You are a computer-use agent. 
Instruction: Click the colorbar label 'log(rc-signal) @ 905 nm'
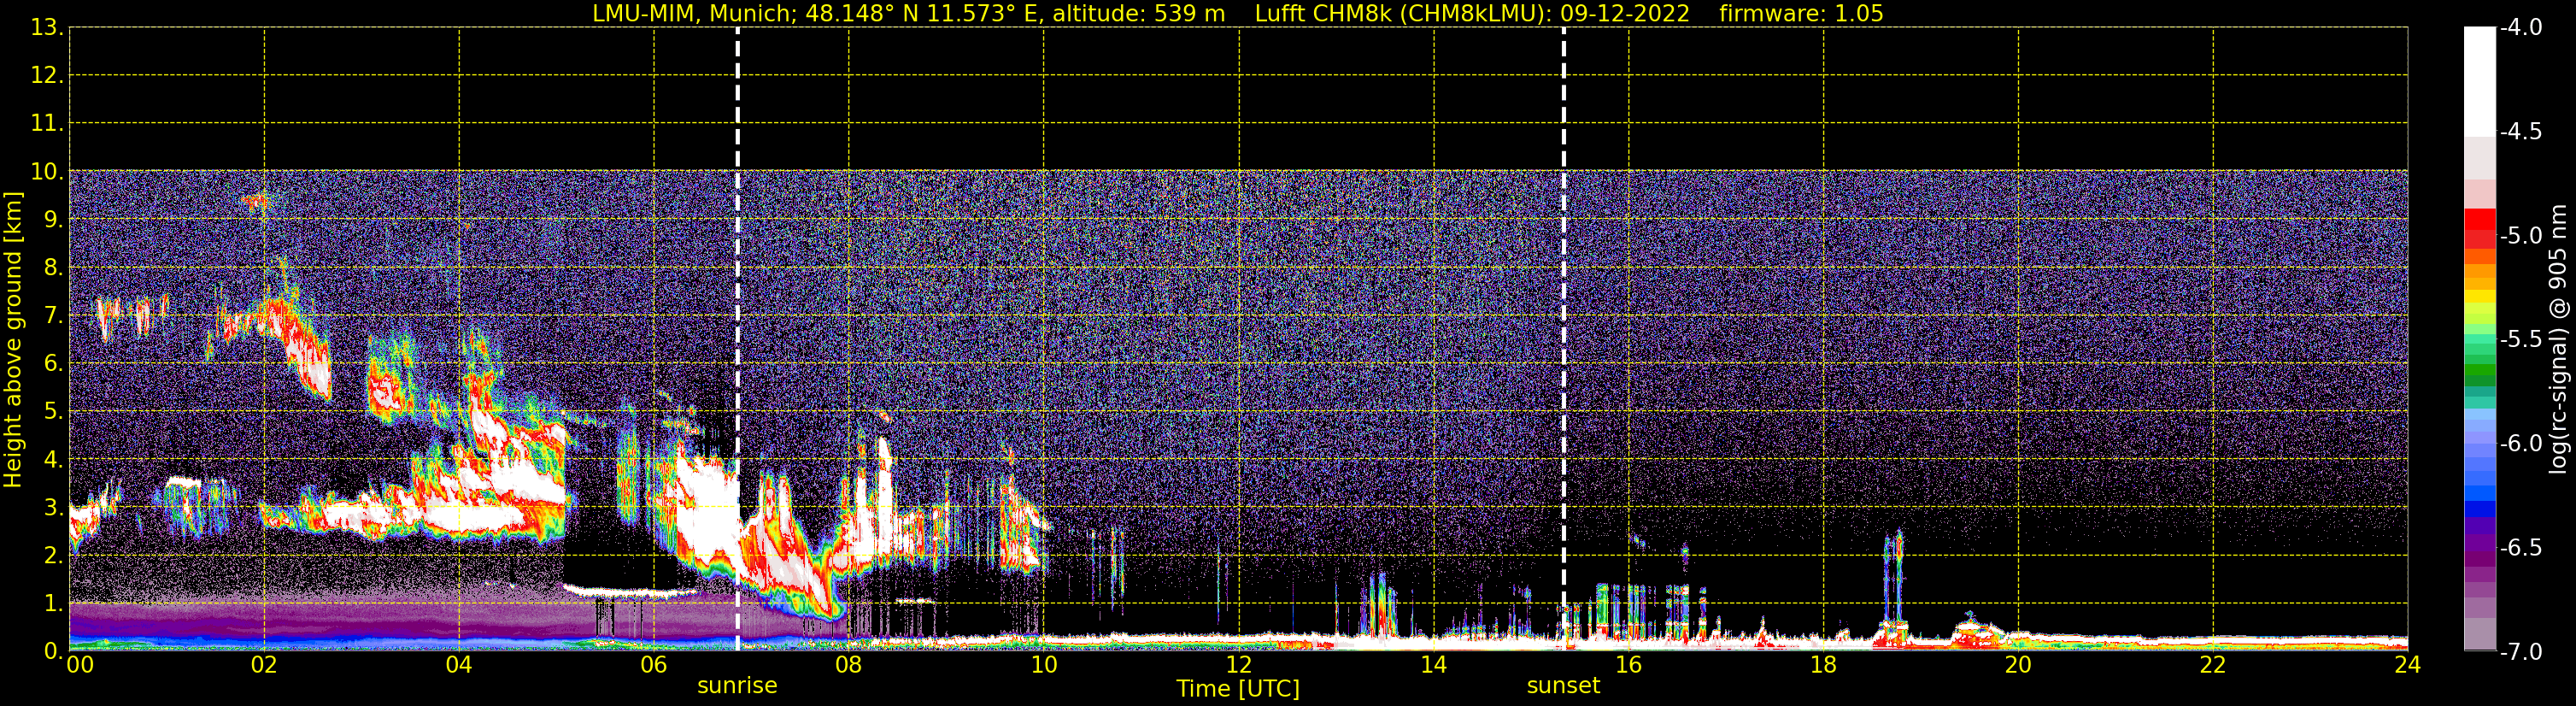point(2558,339)
